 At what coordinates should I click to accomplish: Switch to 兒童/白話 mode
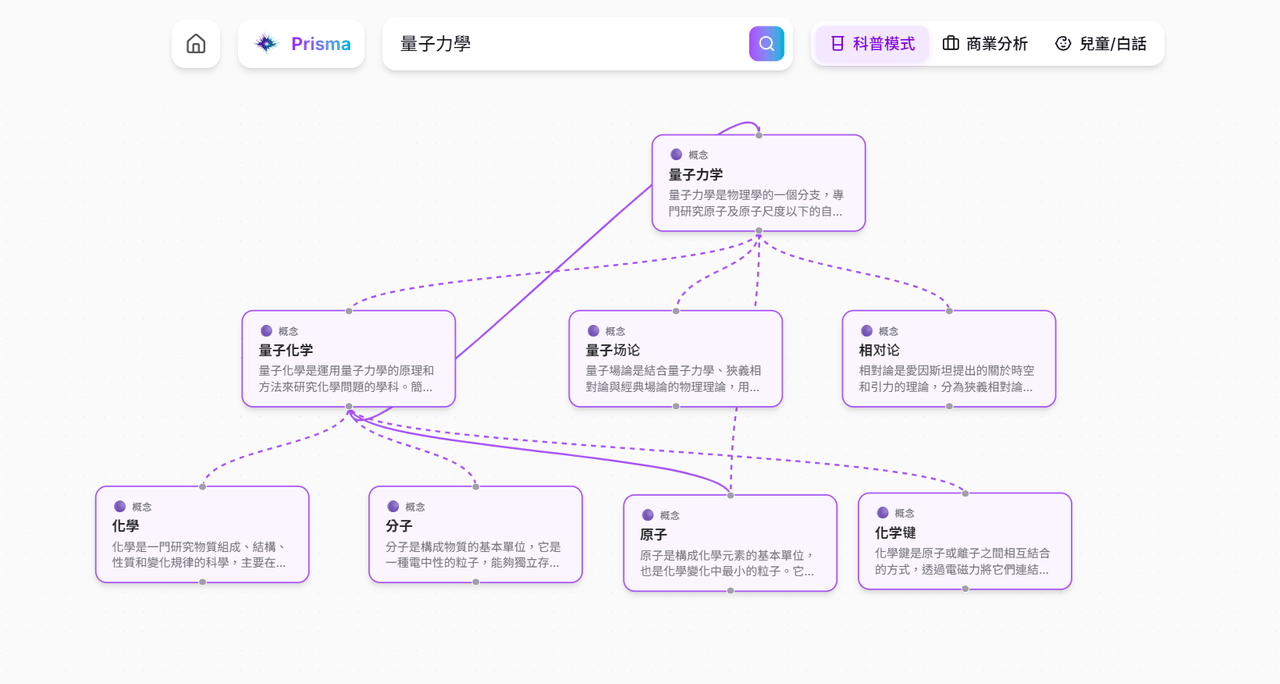(1100, 44)
